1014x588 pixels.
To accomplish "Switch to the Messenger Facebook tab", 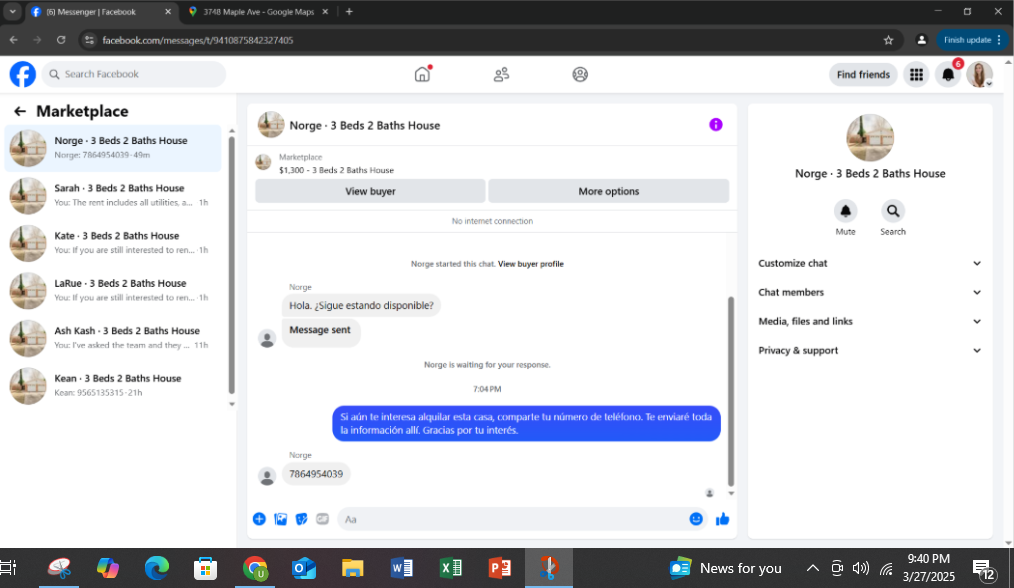I will [100, 12].
